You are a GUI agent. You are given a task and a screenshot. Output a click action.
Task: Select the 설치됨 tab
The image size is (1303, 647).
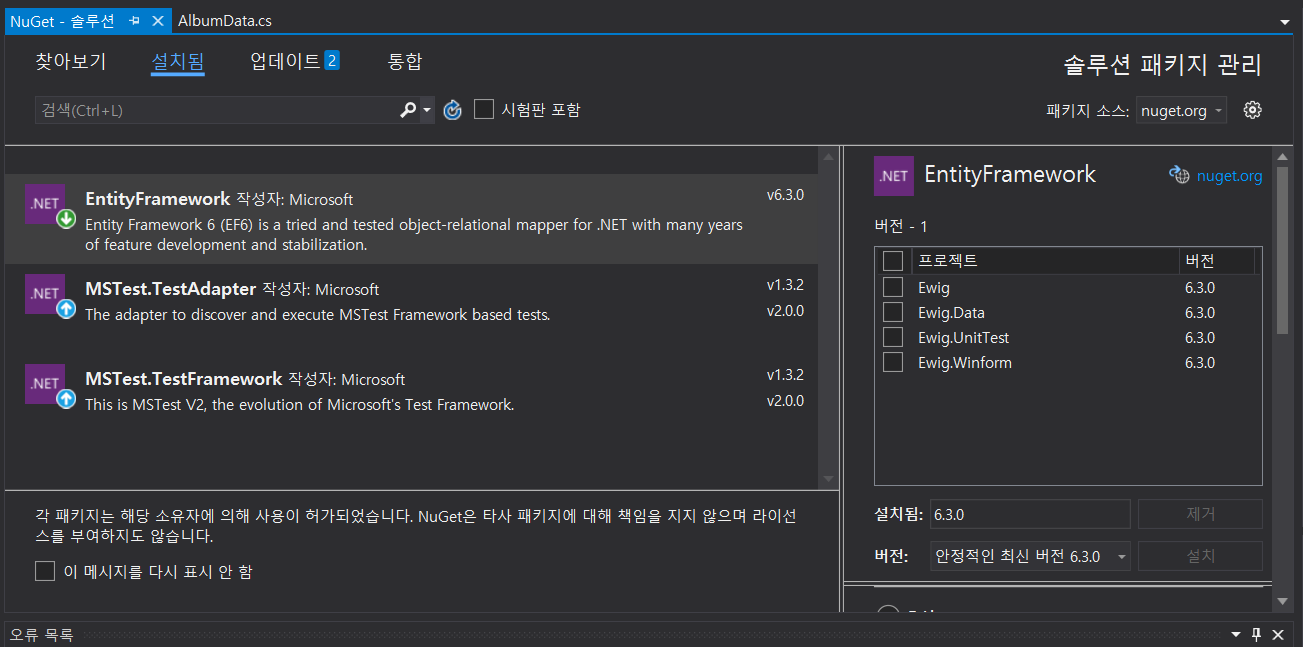click(x=178, y=62)
